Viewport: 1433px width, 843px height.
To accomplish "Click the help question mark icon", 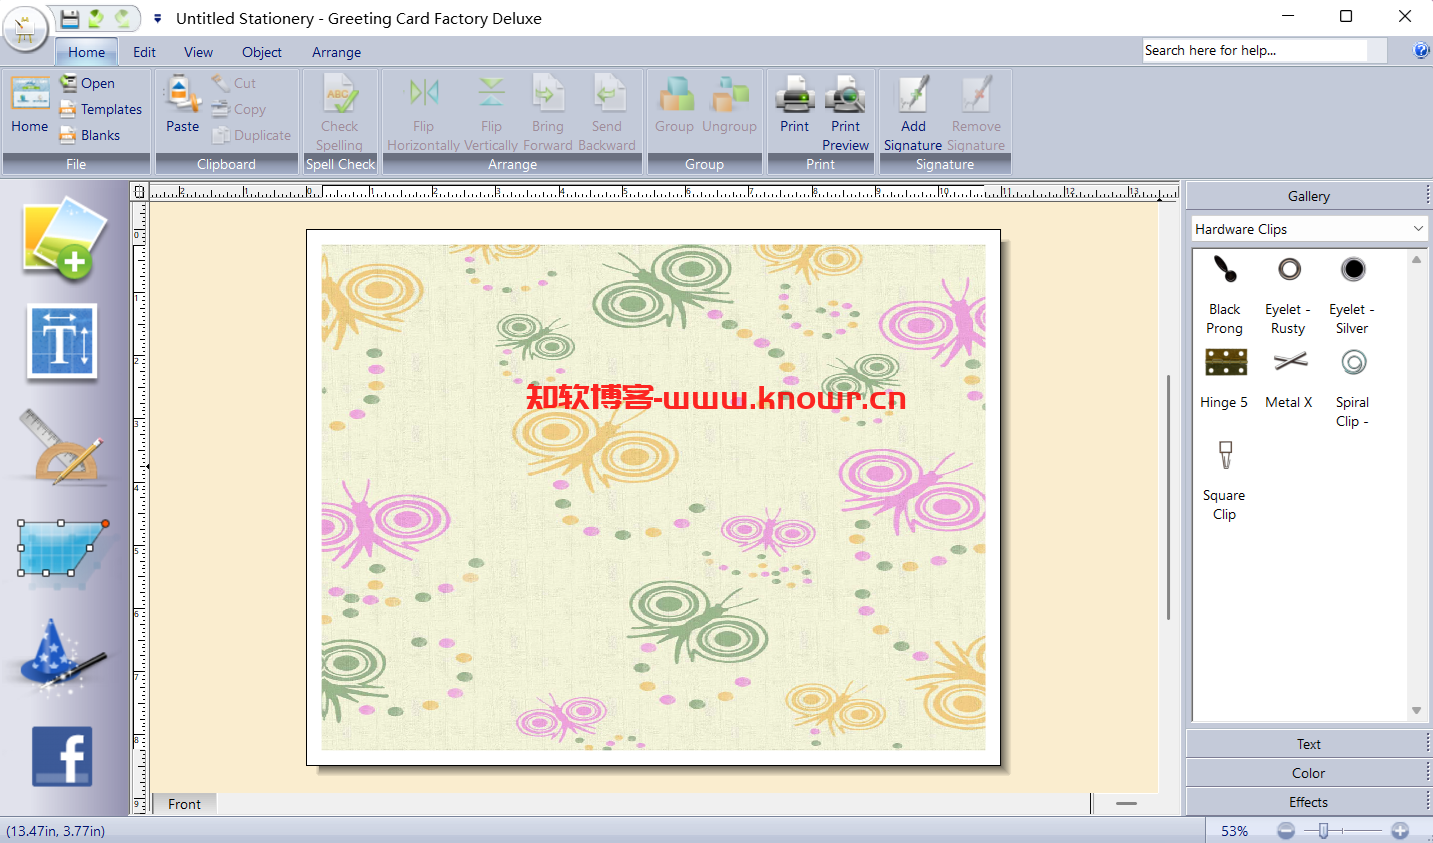I will (1421, 50).
